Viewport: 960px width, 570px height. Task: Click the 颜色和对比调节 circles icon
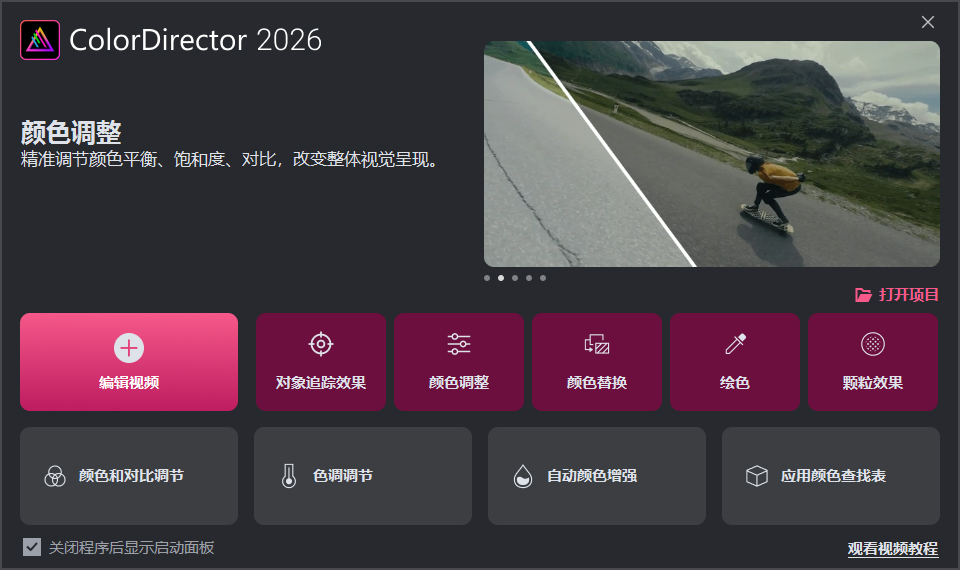[55, 476]
